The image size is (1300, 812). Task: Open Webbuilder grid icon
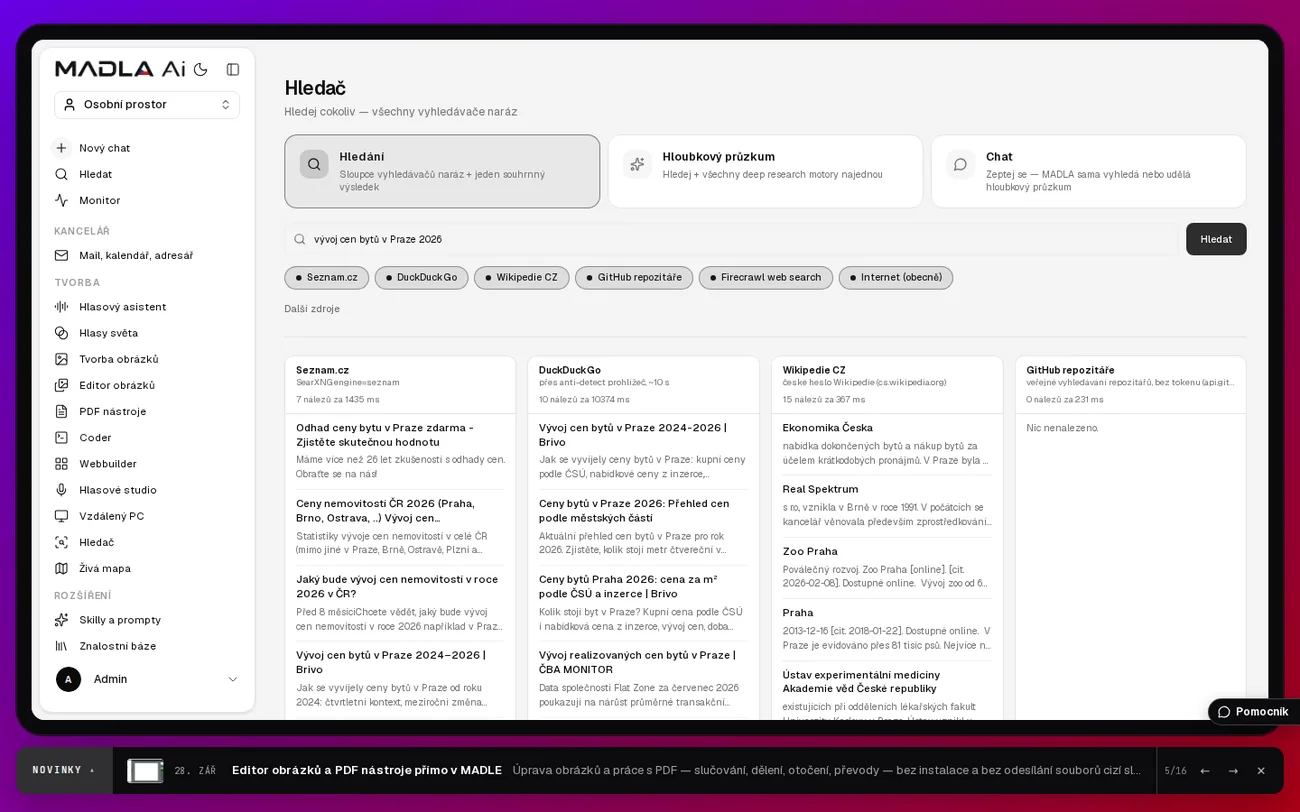pos(61,464)
